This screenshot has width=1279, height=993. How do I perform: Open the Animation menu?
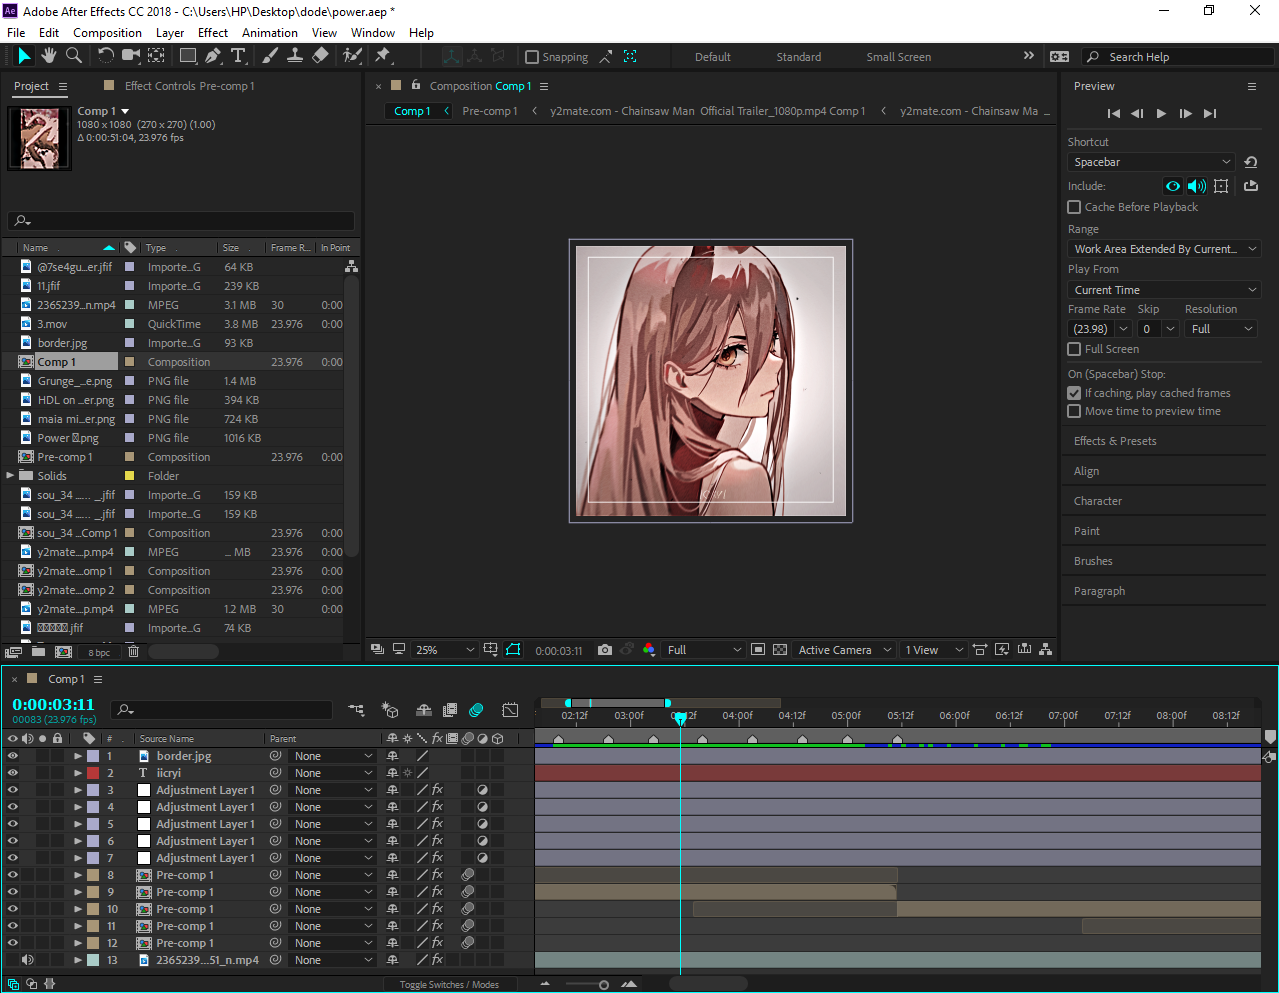click(x=269, y=32)
